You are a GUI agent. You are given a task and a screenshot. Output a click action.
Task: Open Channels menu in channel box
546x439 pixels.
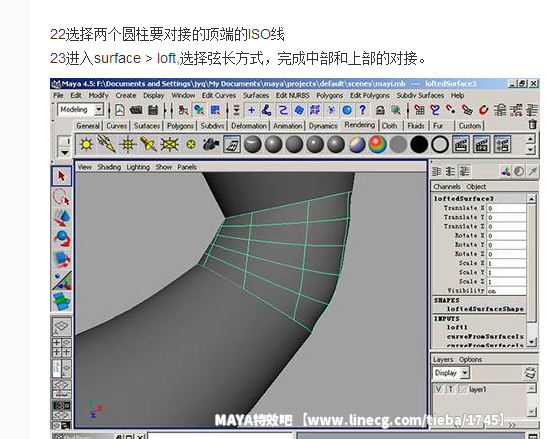[x=447, y=187]
